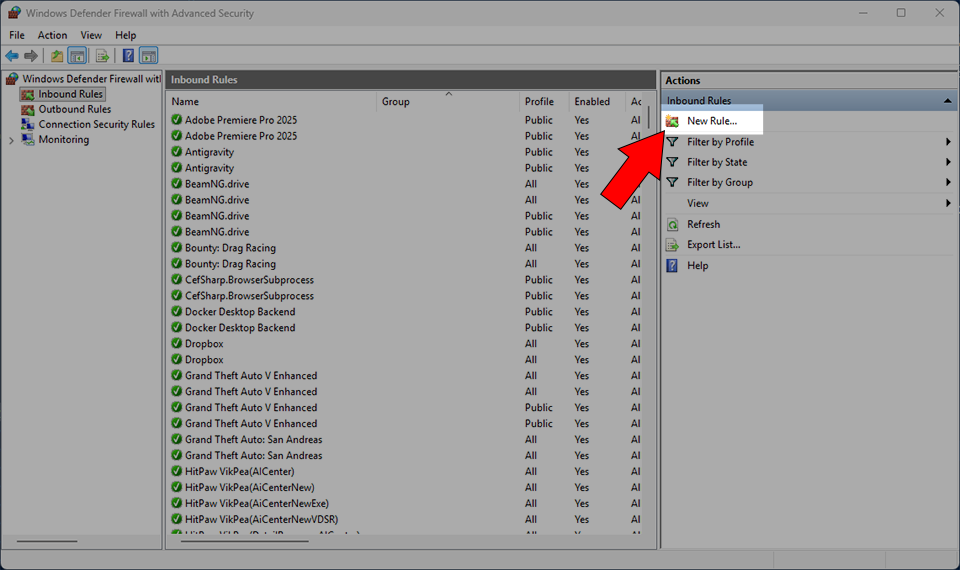Image resolution: width=960 pixels, height=570 pixels.
Task: Open the View submenu arrow in Actions
Action: (948, 203)
